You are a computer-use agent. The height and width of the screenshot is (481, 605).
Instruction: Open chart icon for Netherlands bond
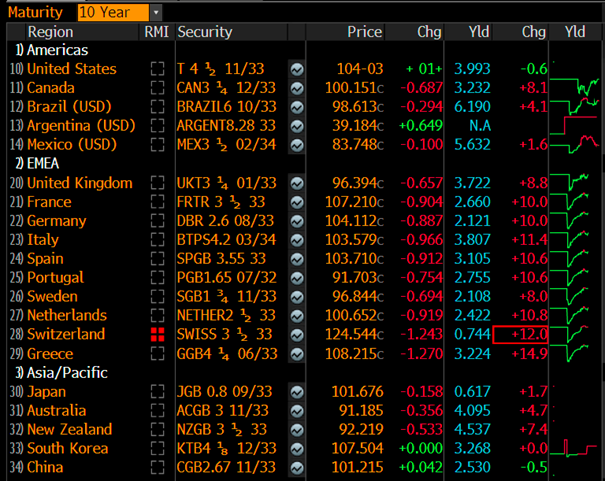click(x=297, y=316)
